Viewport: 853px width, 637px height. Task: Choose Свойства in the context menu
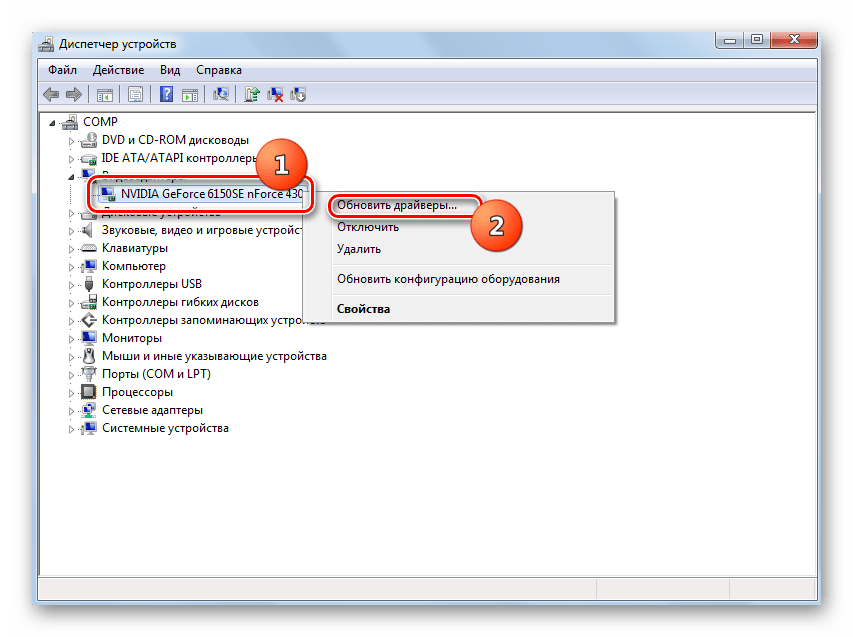pos(363,309)
